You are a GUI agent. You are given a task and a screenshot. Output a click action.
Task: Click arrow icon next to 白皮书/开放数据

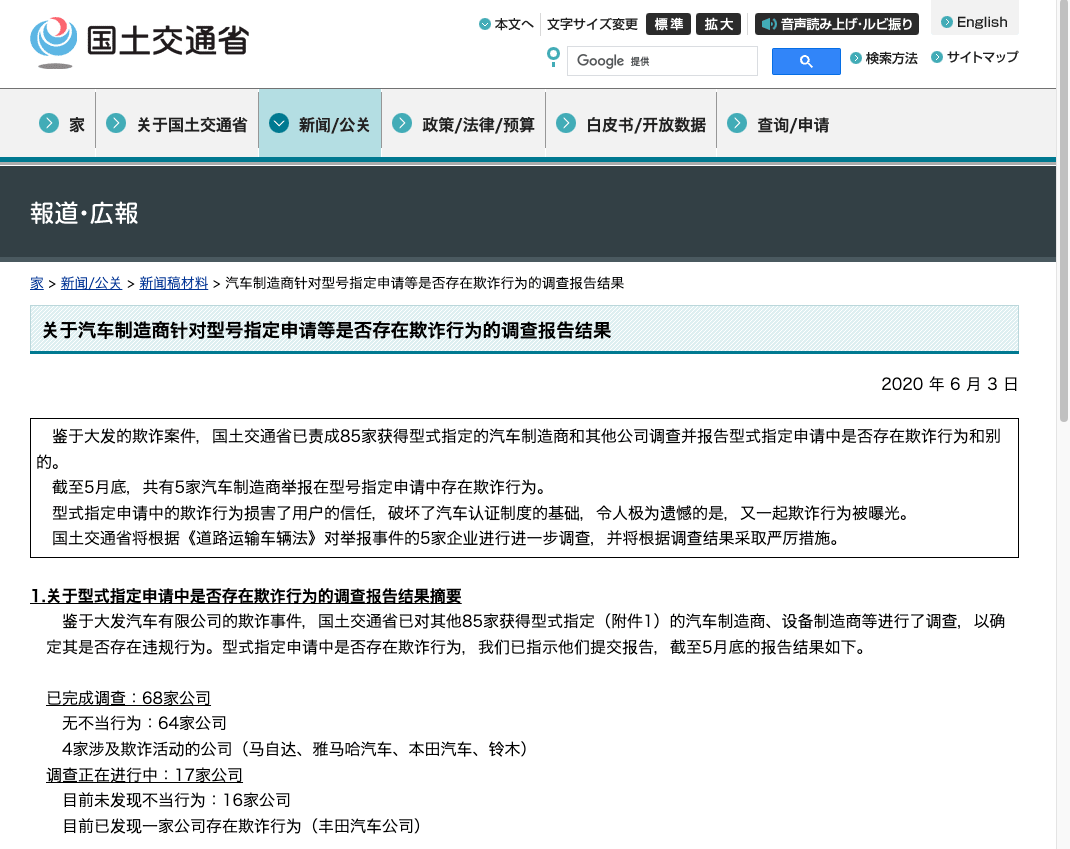(x=566, y=124)
